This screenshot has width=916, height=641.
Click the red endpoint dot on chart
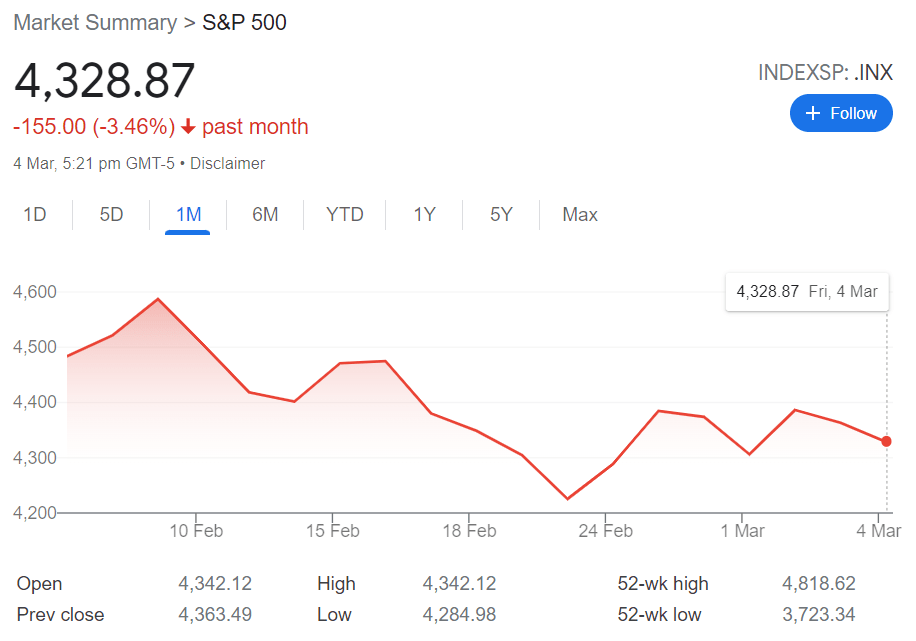point(886,441)
